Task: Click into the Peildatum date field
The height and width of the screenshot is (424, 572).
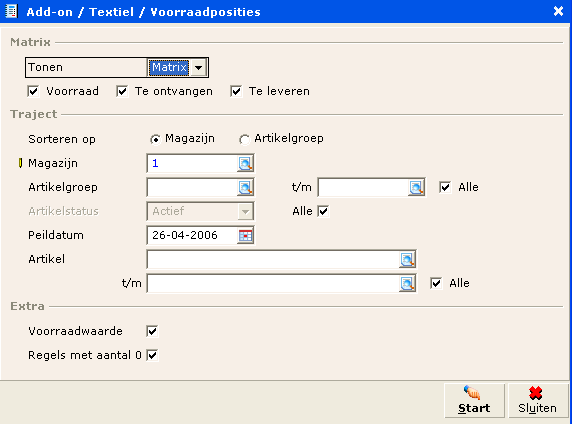Action: click(192, 235)
